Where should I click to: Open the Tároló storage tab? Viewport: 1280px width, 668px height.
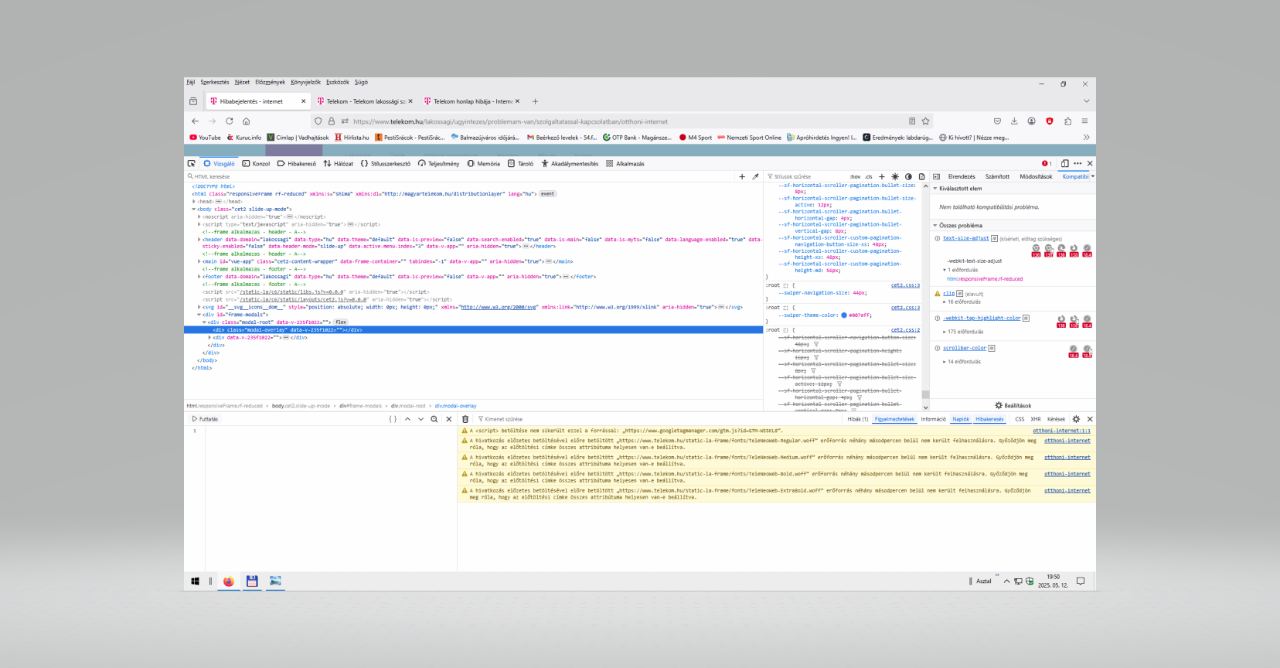click(x=521, y=163)
